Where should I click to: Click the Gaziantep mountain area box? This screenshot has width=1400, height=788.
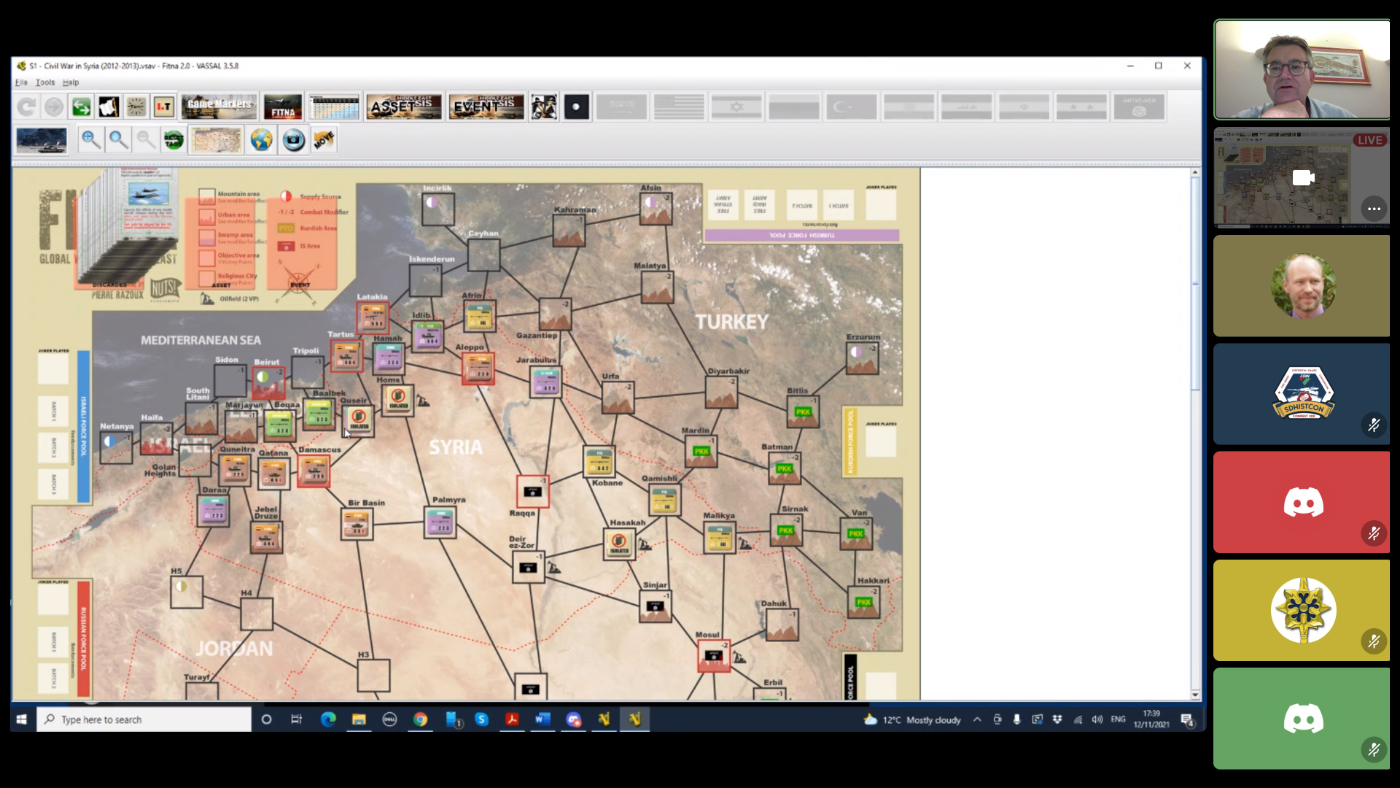[x=555, y=314]
